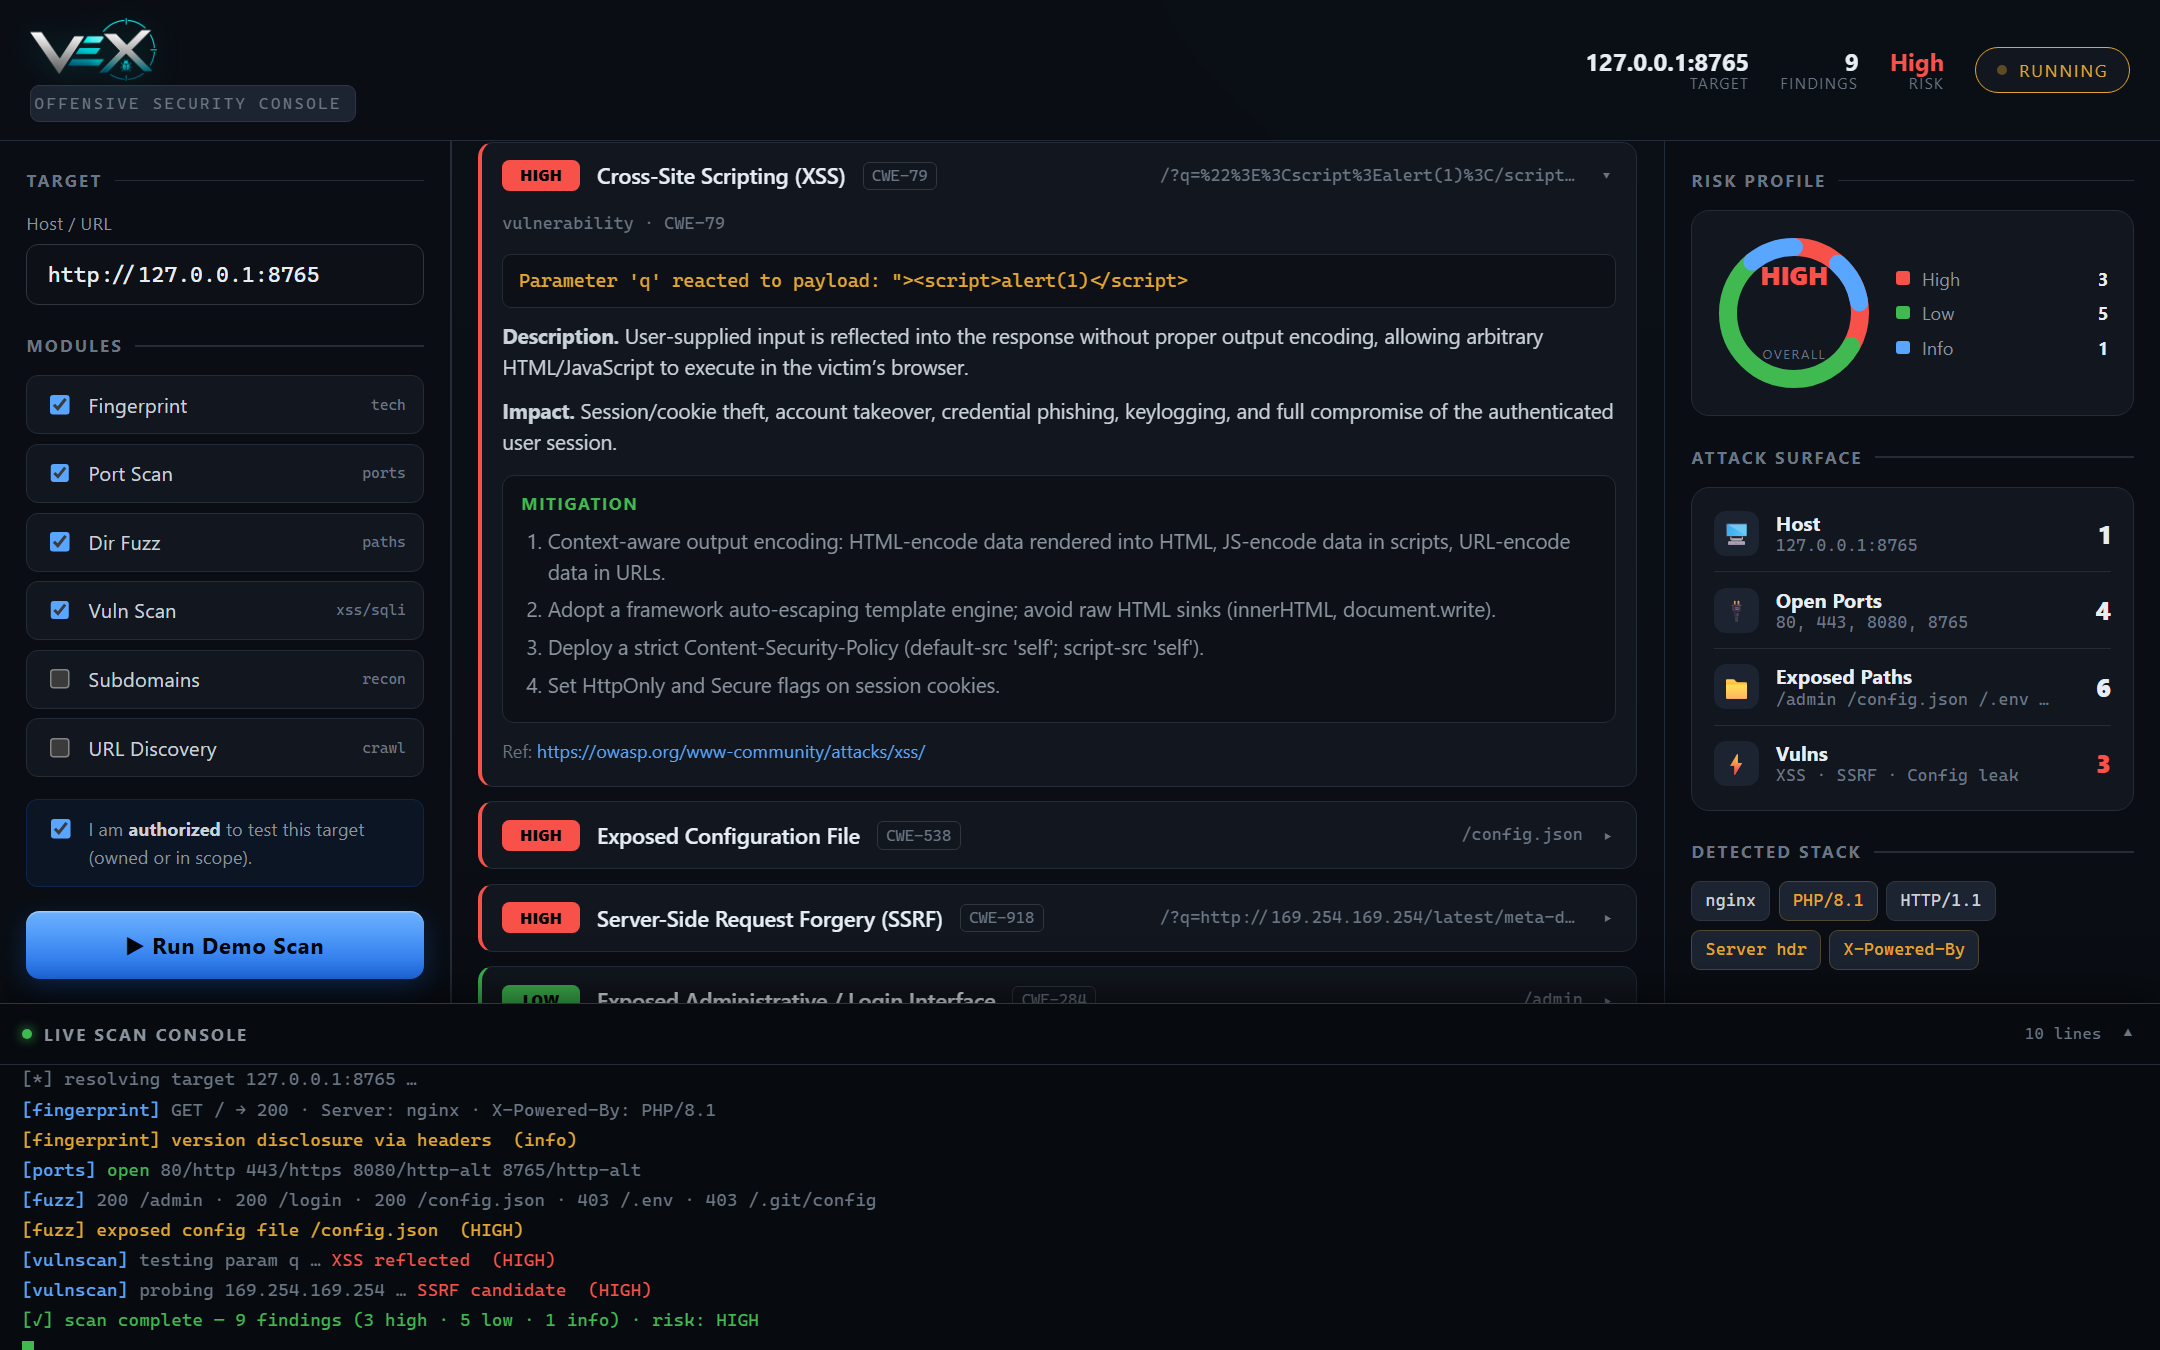Click the Server hdr tag

[x=1756, y=949]
